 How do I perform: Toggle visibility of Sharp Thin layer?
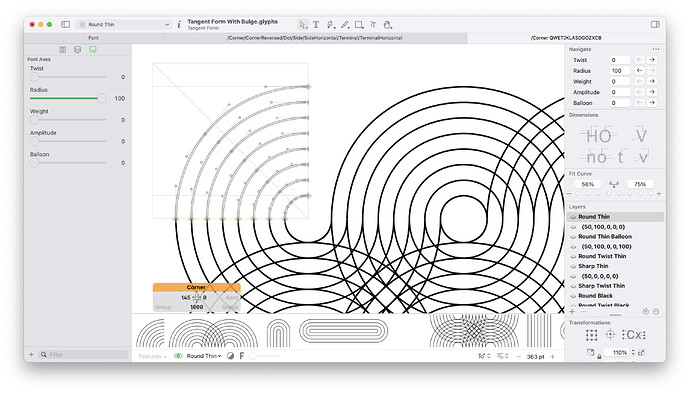573,266
